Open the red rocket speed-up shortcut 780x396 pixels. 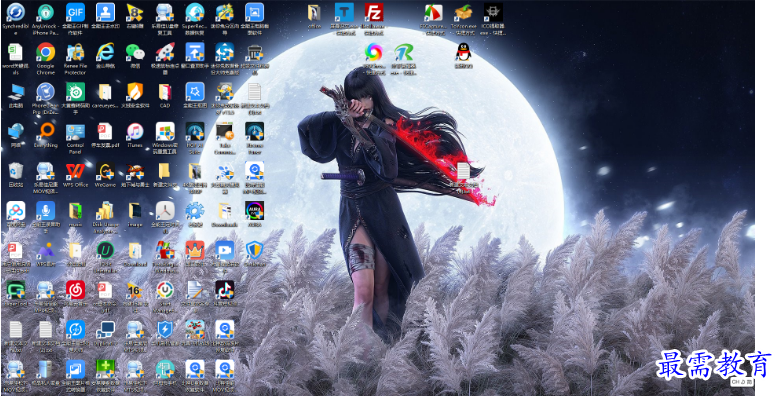(x=165, y=52)
